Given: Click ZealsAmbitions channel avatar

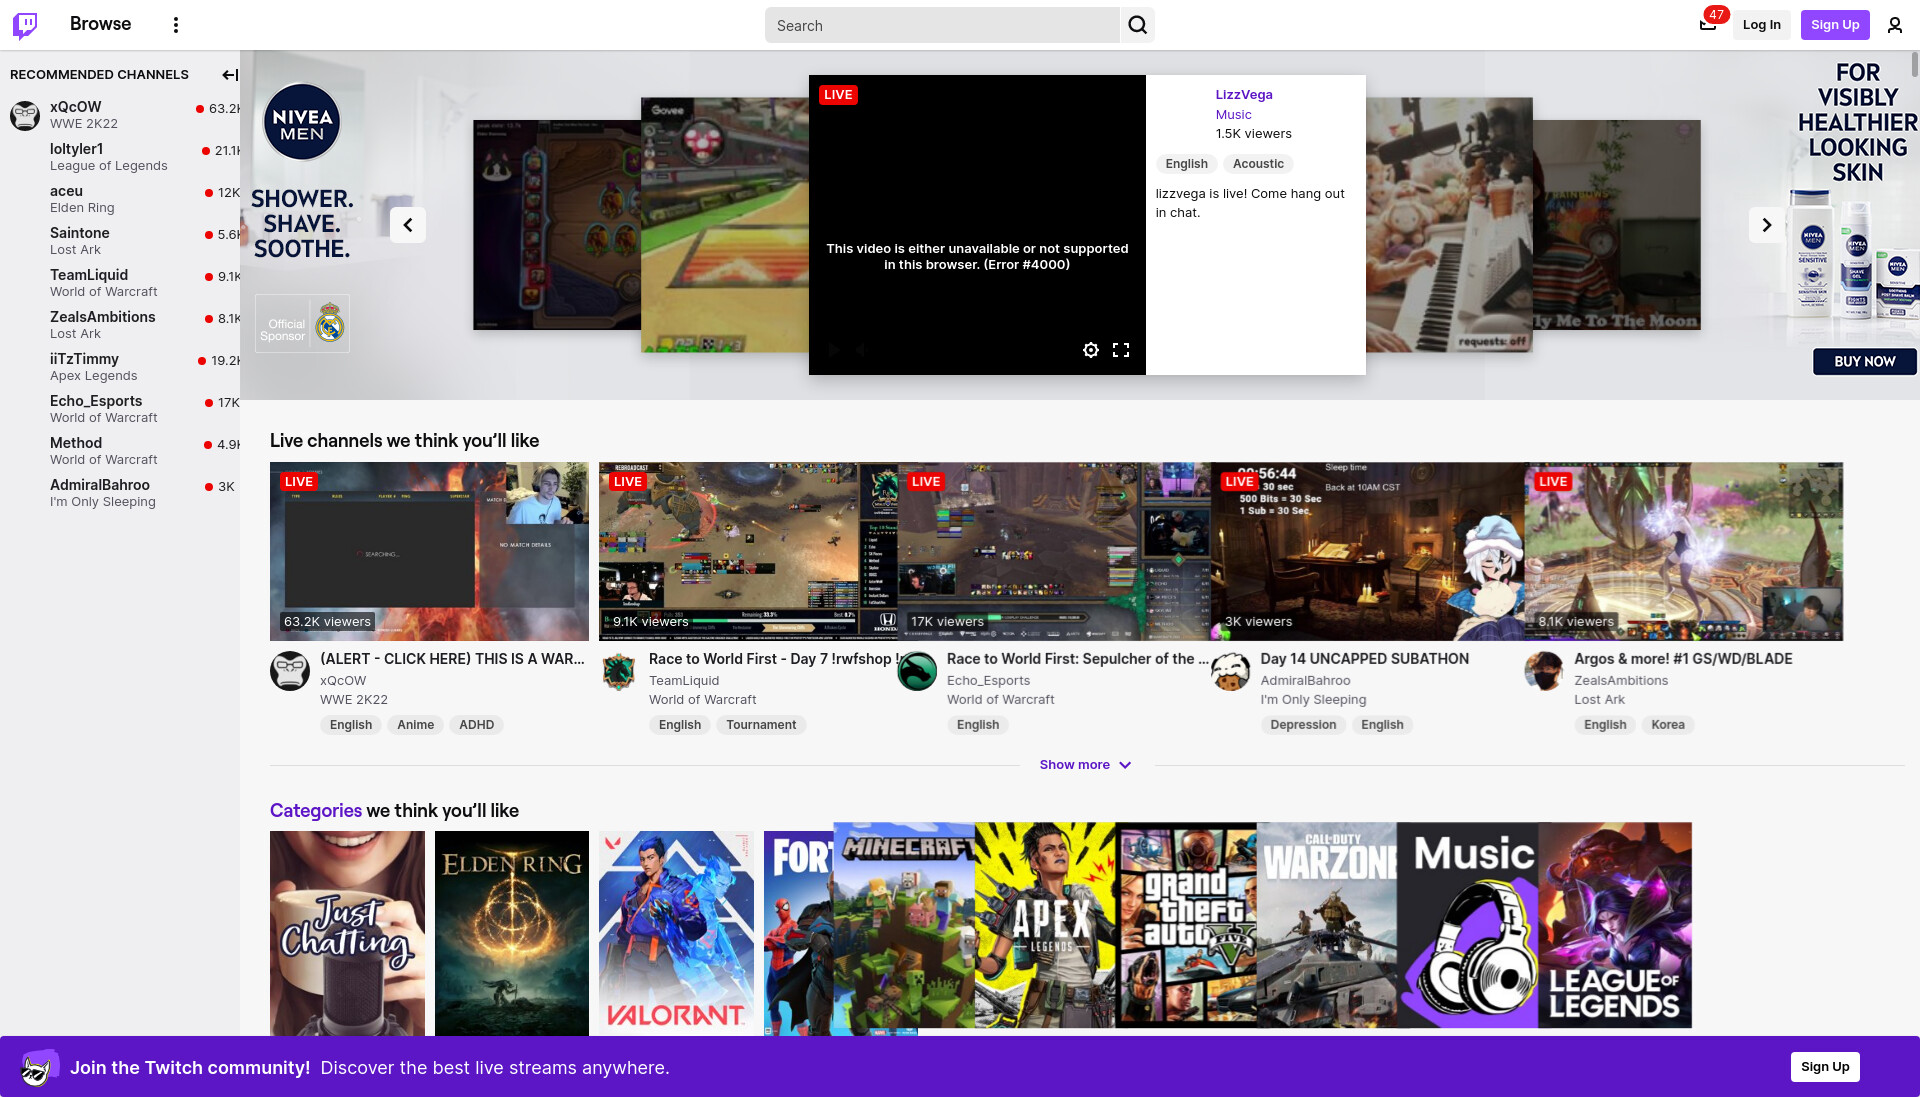Looking at the screenshot, I should (x=1544, y=671).
